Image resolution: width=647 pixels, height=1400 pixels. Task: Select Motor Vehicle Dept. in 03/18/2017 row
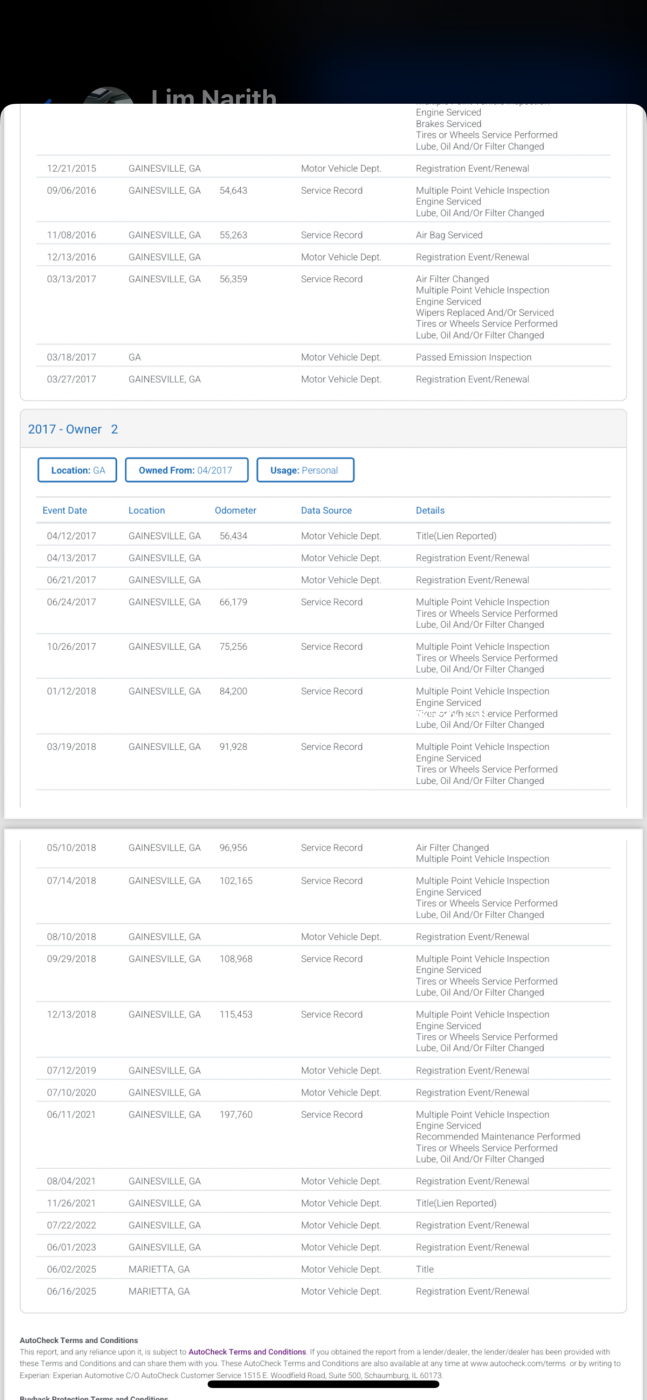tap(341, 357)
